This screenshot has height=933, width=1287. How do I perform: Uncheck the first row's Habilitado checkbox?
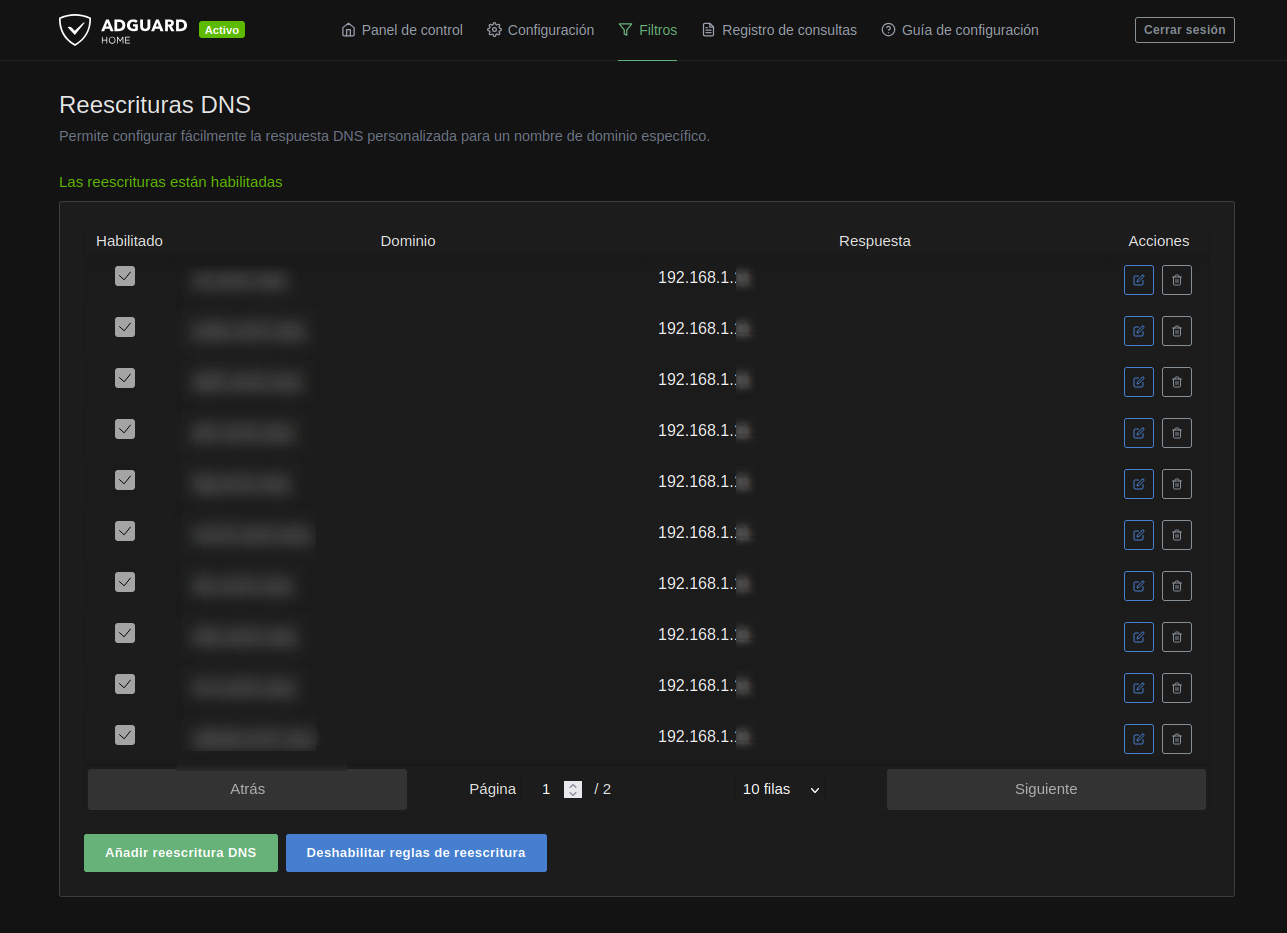125,277
